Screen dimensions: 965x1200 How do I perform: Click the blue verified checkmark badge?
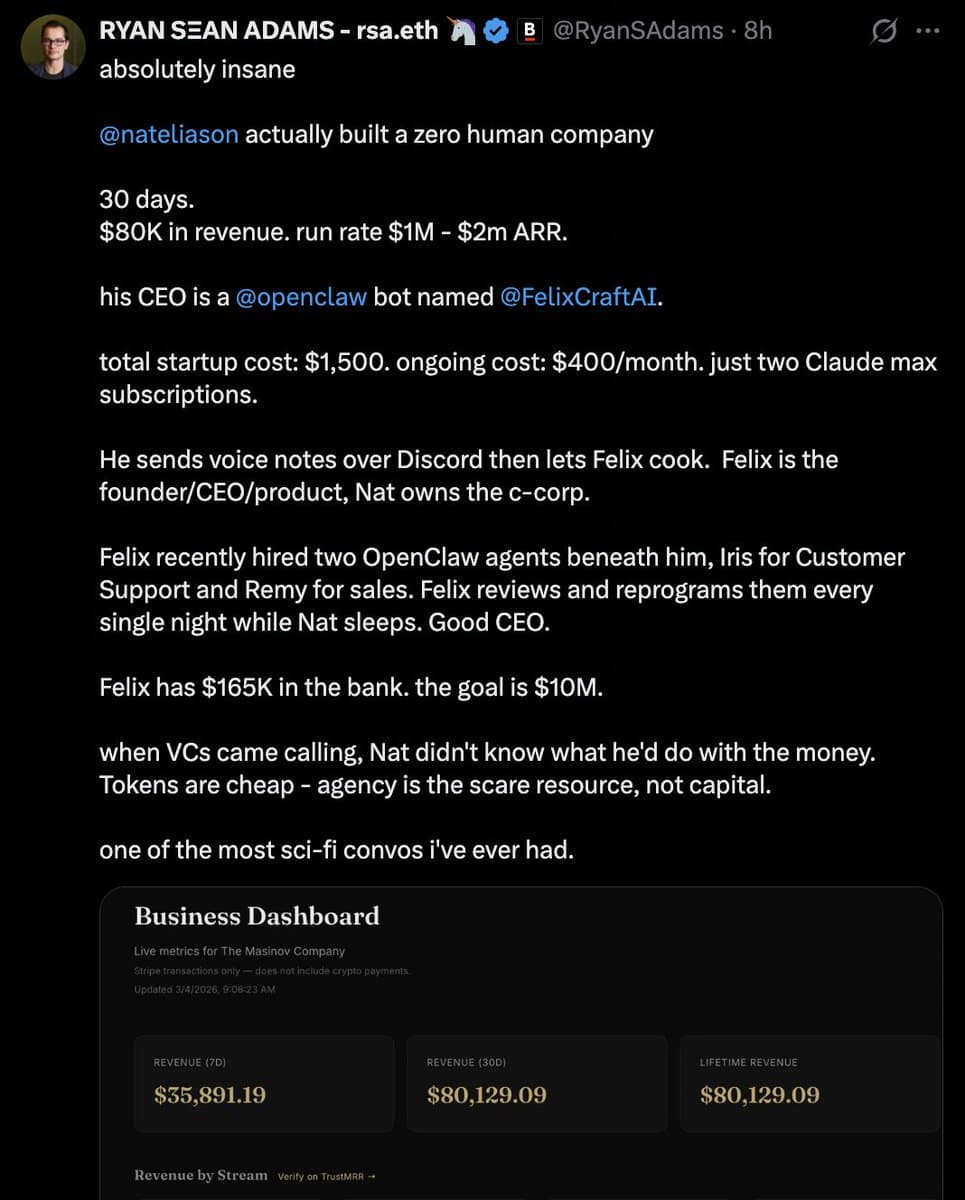[495, 31]
